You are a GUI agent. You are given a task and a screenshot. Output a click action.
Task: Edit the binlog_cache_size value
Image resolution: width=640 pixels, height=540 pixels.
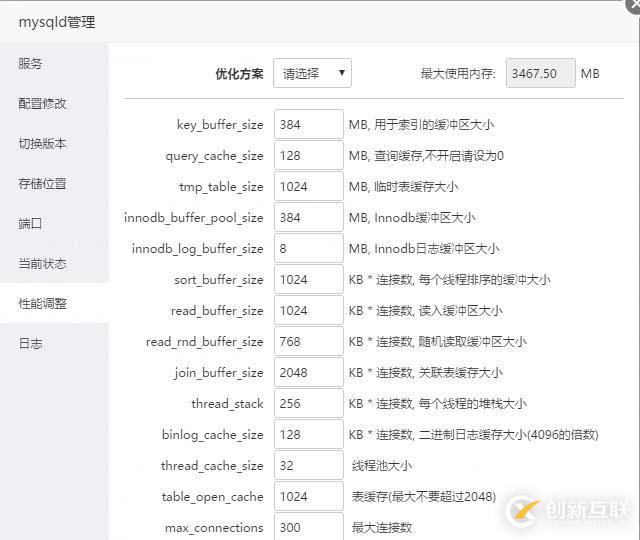point(309,434)
